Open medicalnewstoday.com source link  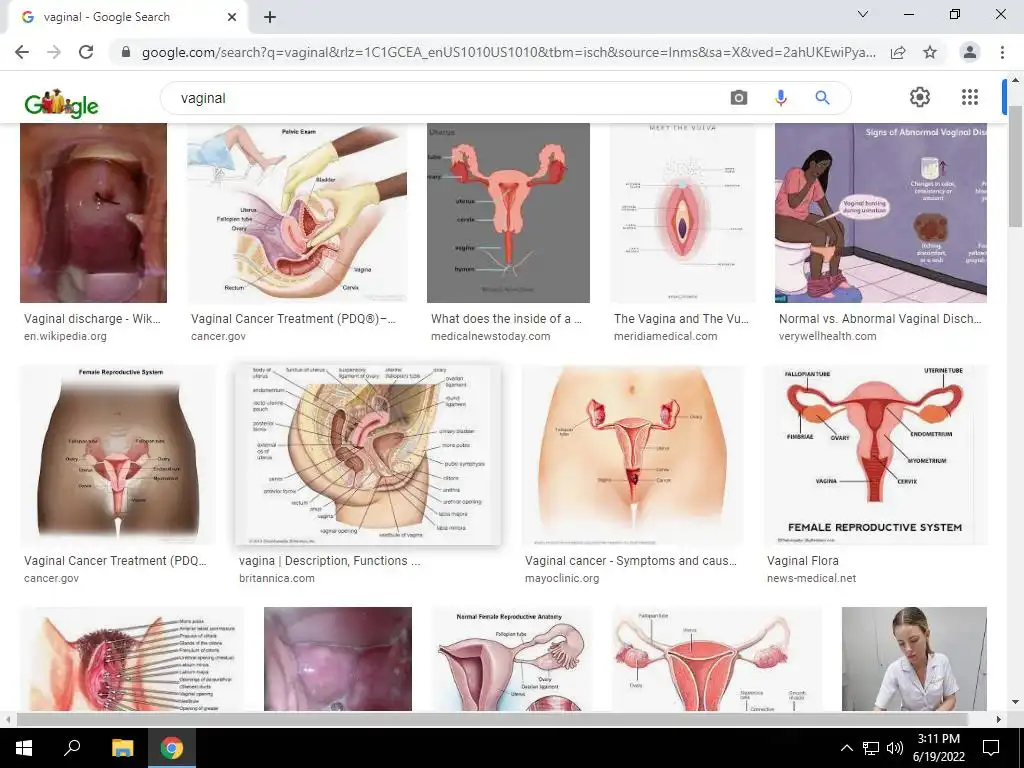click(x=490, y=336)
